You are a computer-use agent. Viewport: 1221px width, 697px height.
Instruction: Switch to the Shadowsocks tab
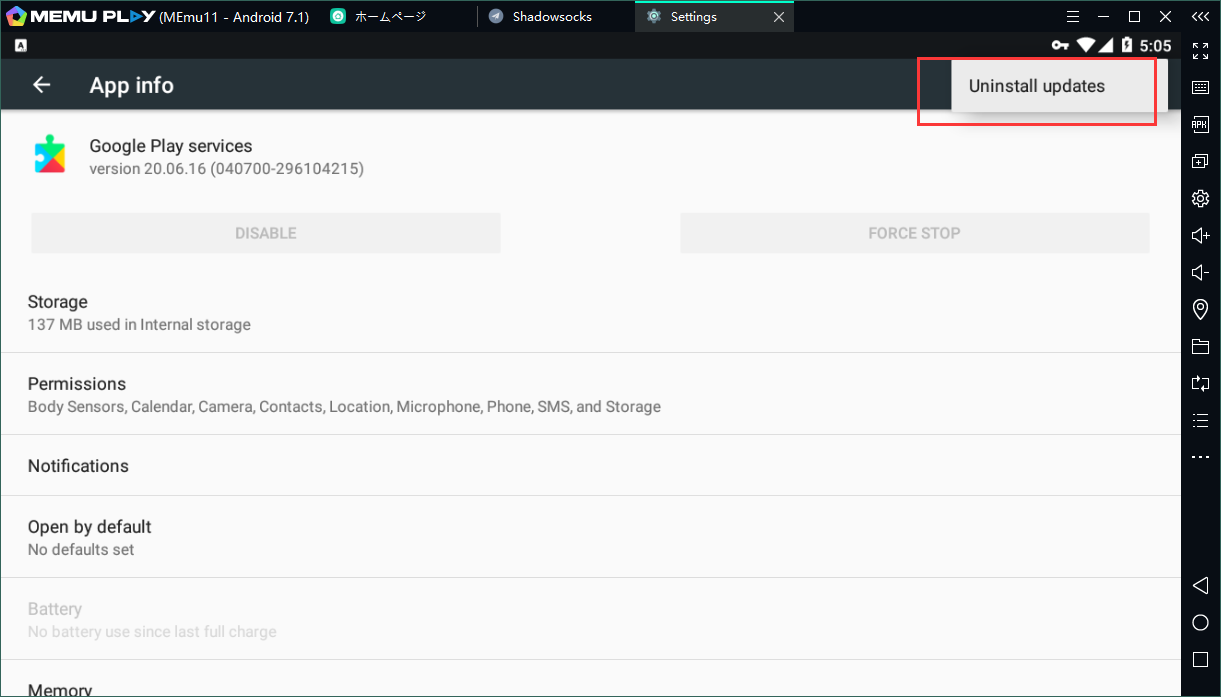(x=551, y=17)
